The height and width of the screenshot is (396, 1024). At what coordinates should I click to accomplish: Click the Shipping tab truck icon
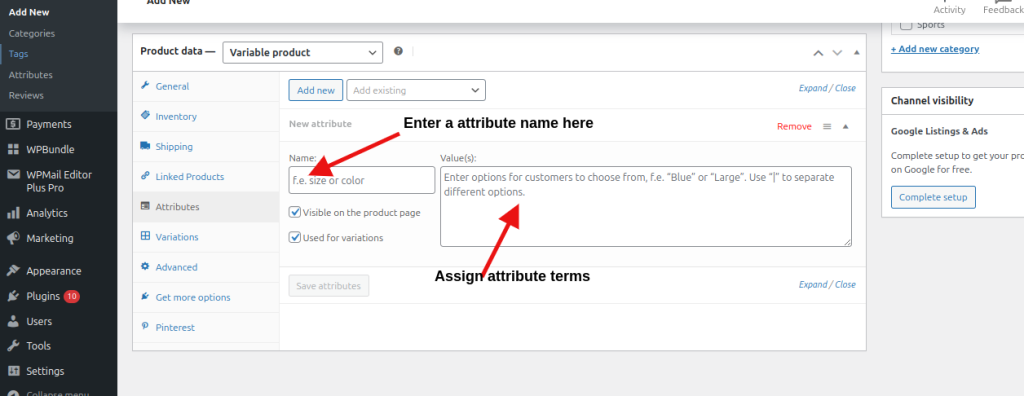145,146
